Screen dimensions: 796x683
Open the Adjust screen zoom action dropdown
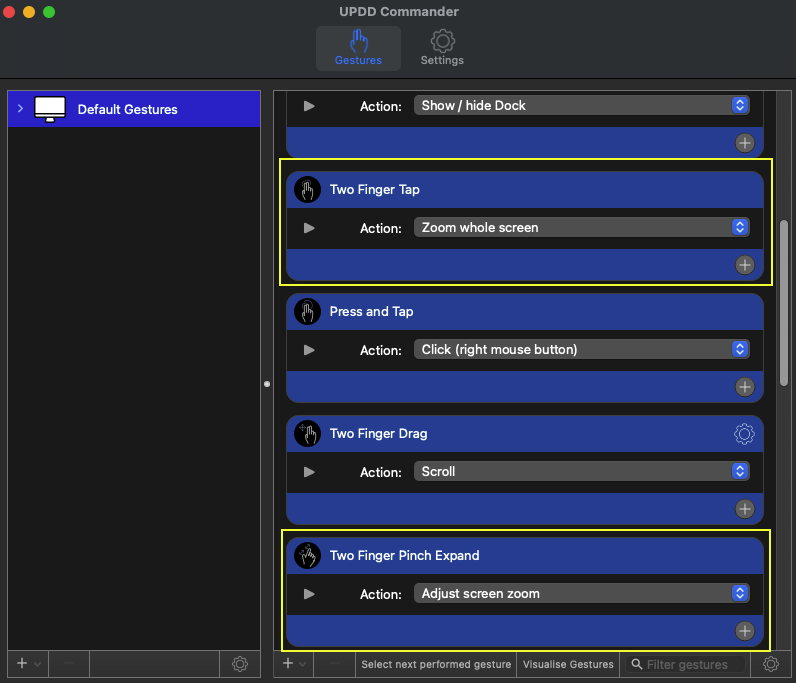581,594
